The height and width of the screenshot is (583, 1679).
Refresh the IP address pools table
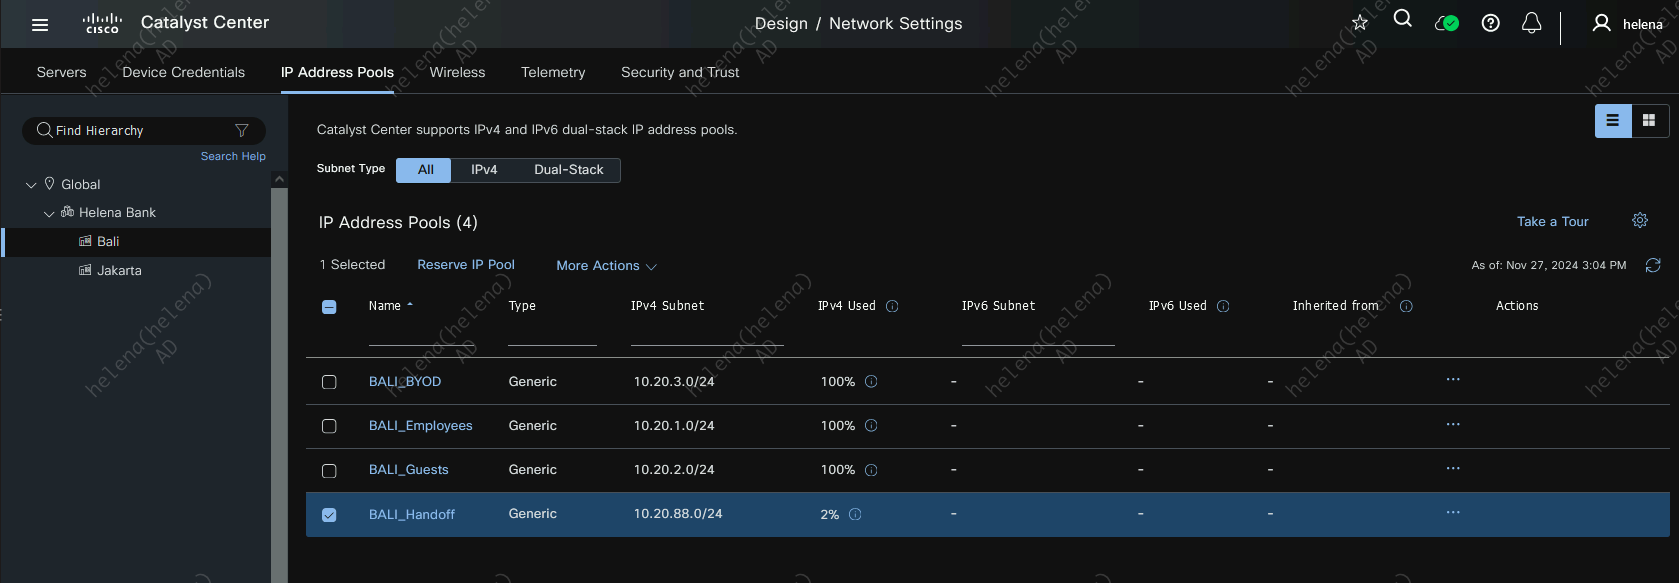click(1653, 265)
